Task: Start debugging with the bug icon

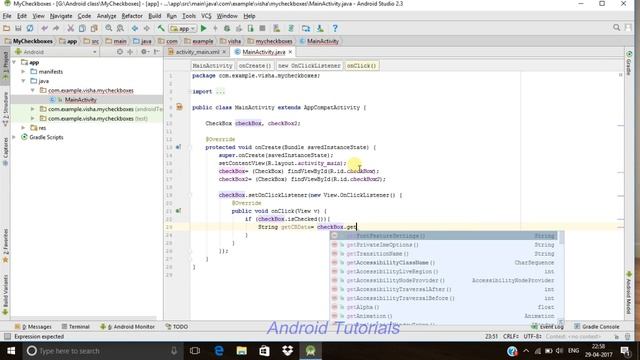Action: click(x=227, y=28)
